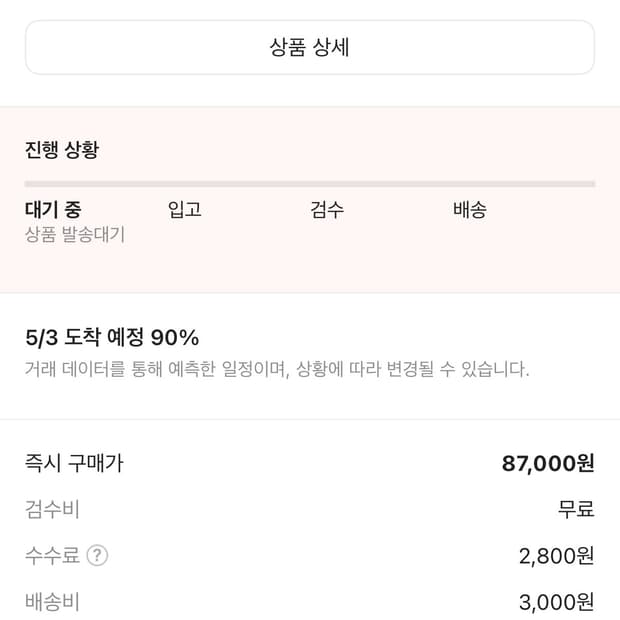Screen dimensions: 620x620
Task: Click the 5/3 도착 예정 90% heading
Action: tap(112, 337)
